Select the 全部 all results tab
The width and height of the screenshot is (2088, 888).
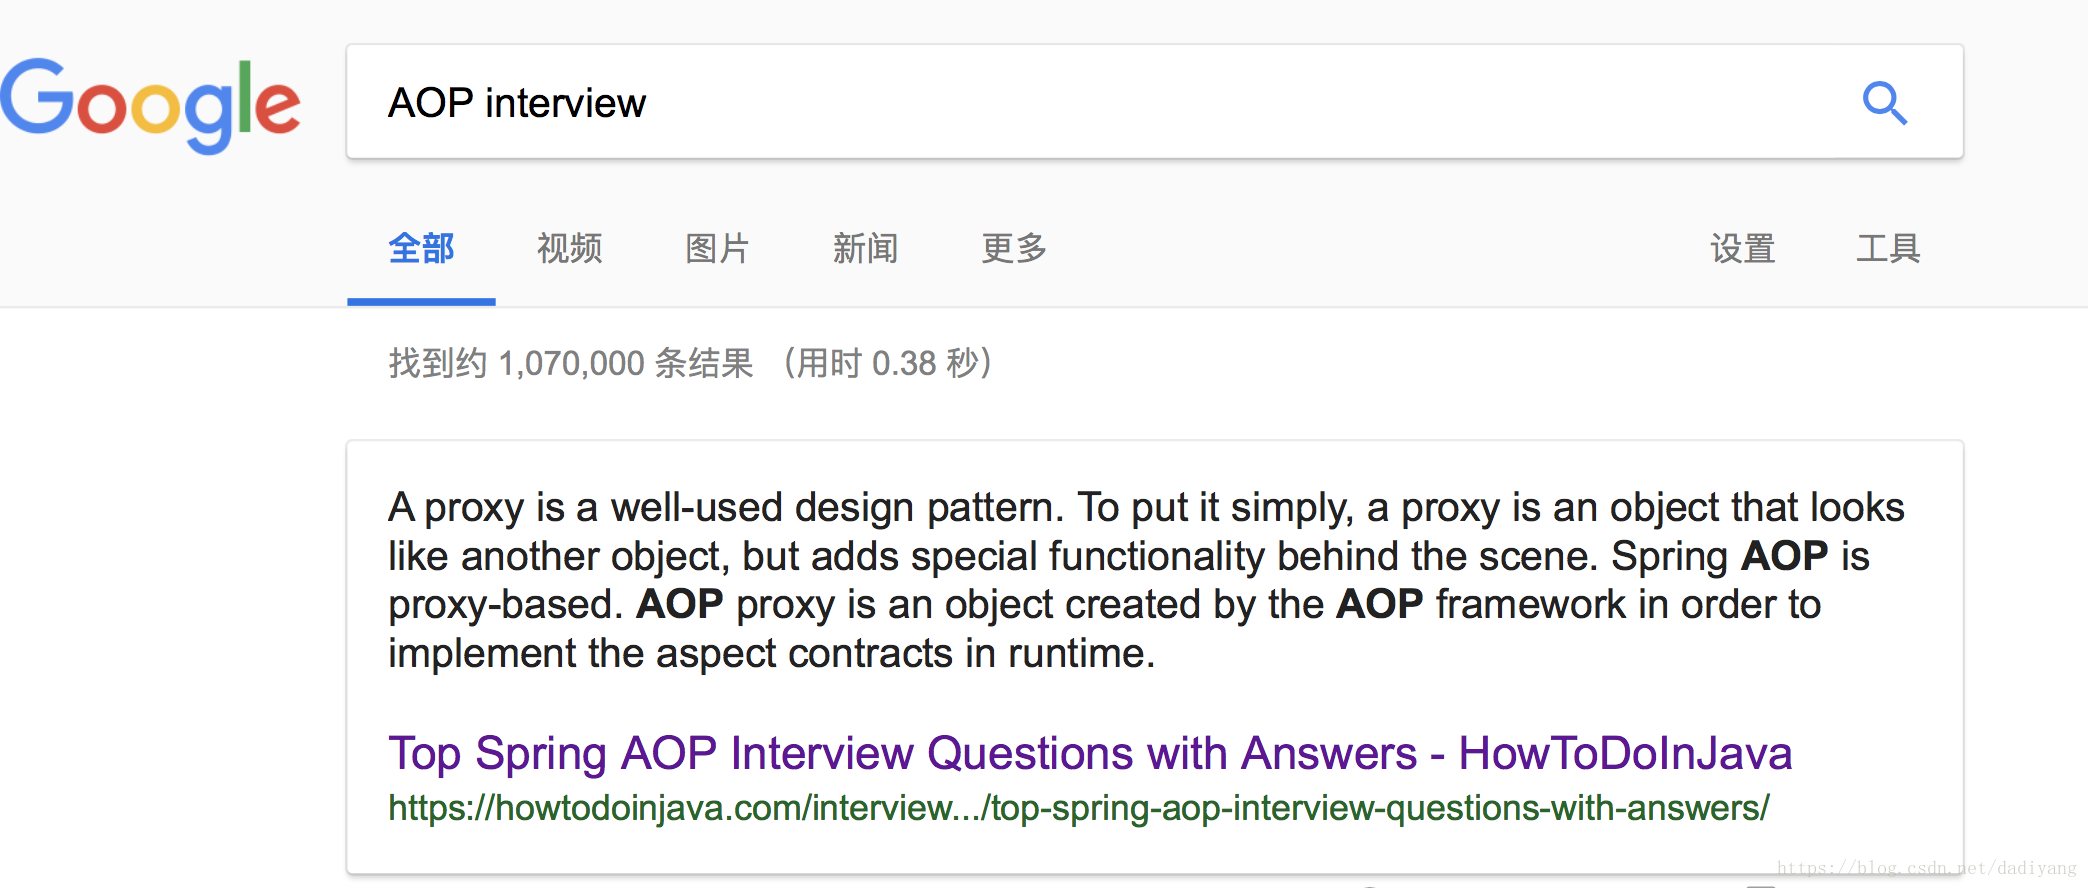(421, 249)
